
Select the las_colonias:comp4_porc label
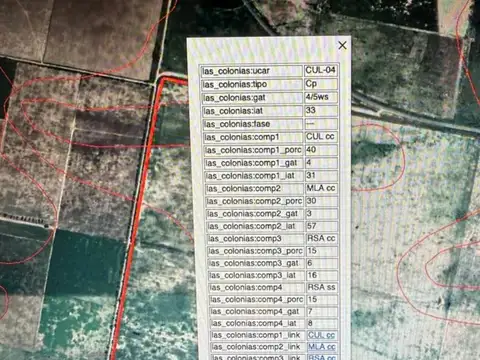[256, 299]
